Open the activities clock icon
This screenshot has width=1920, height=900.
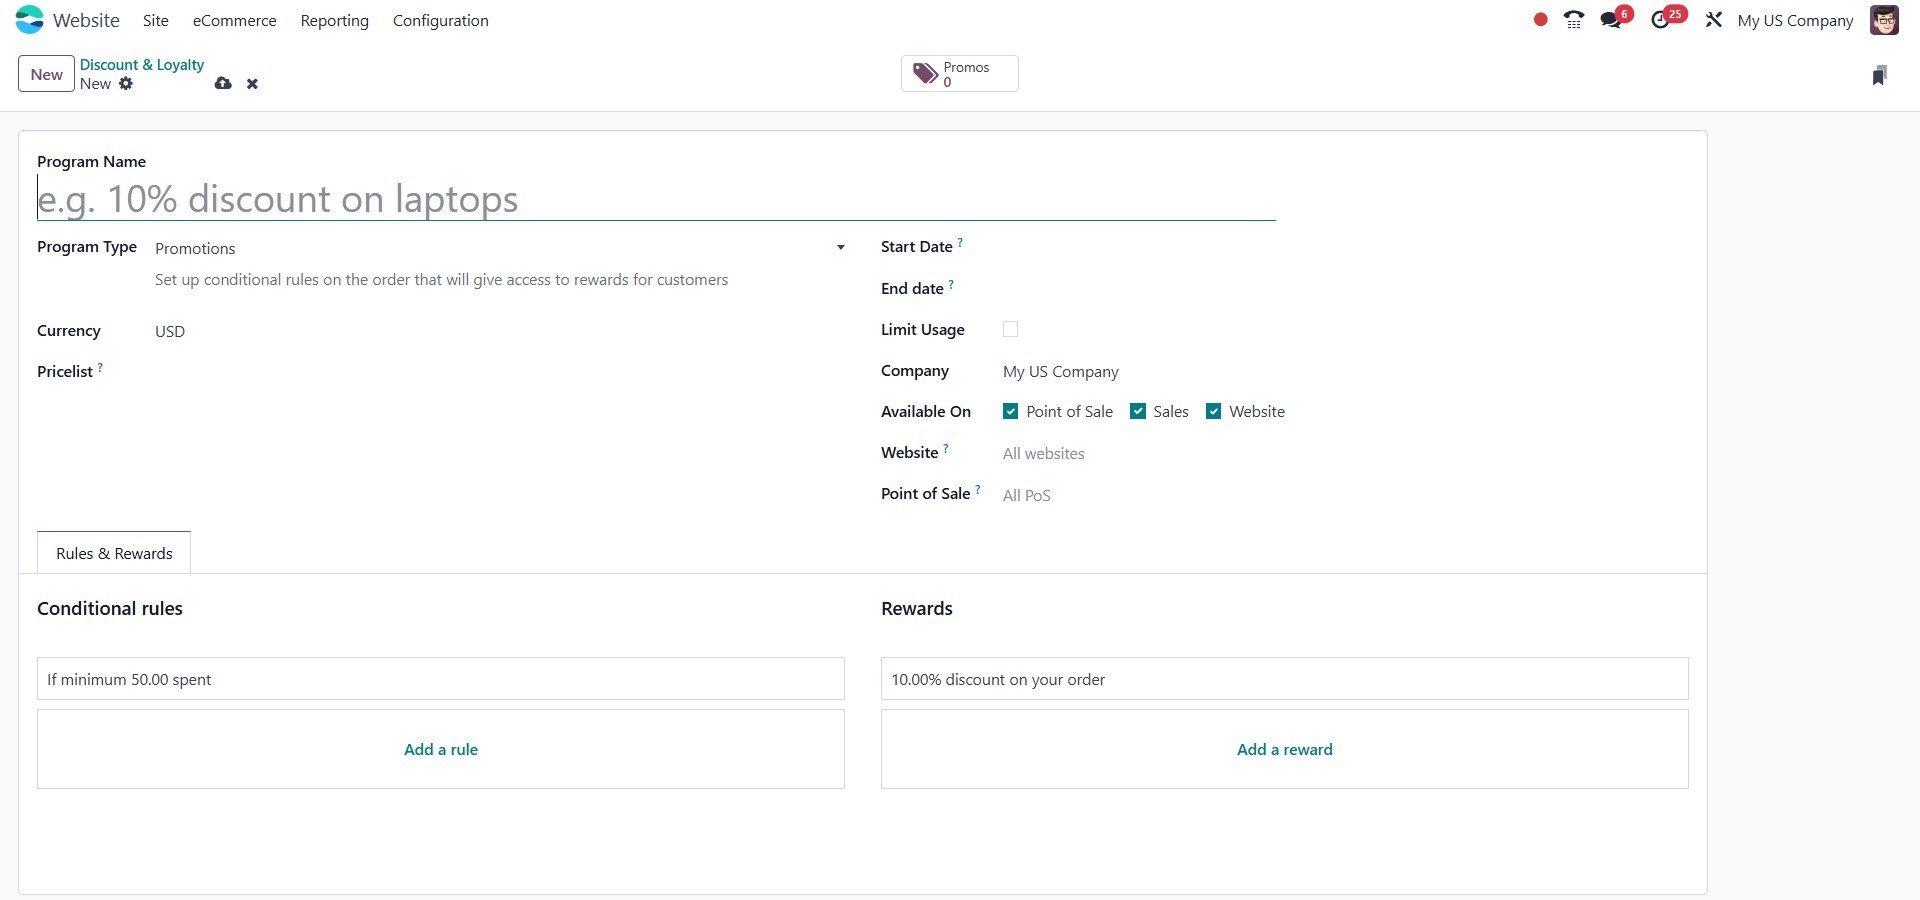(1661, 20)
